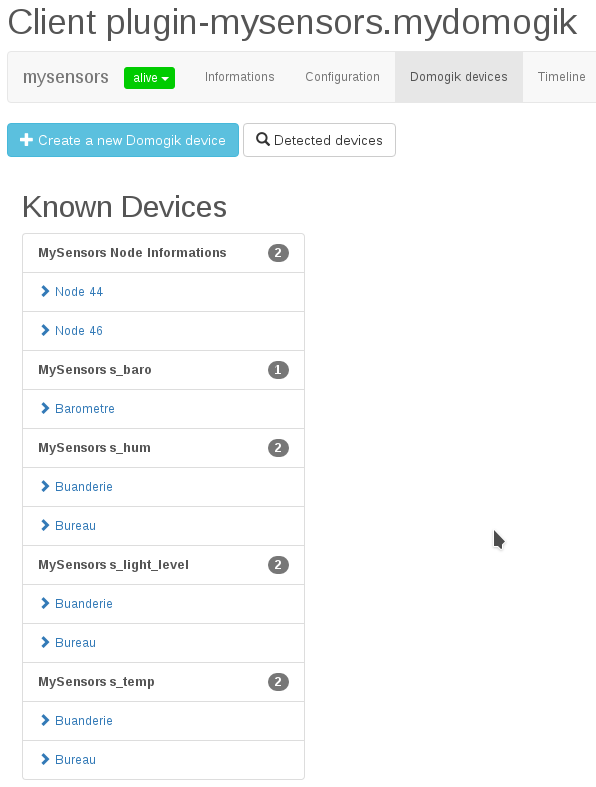The width and height of the screenshot is (596, 787).
Task: Click the MySensors Node Informations count badge
Action: [278, 253]
